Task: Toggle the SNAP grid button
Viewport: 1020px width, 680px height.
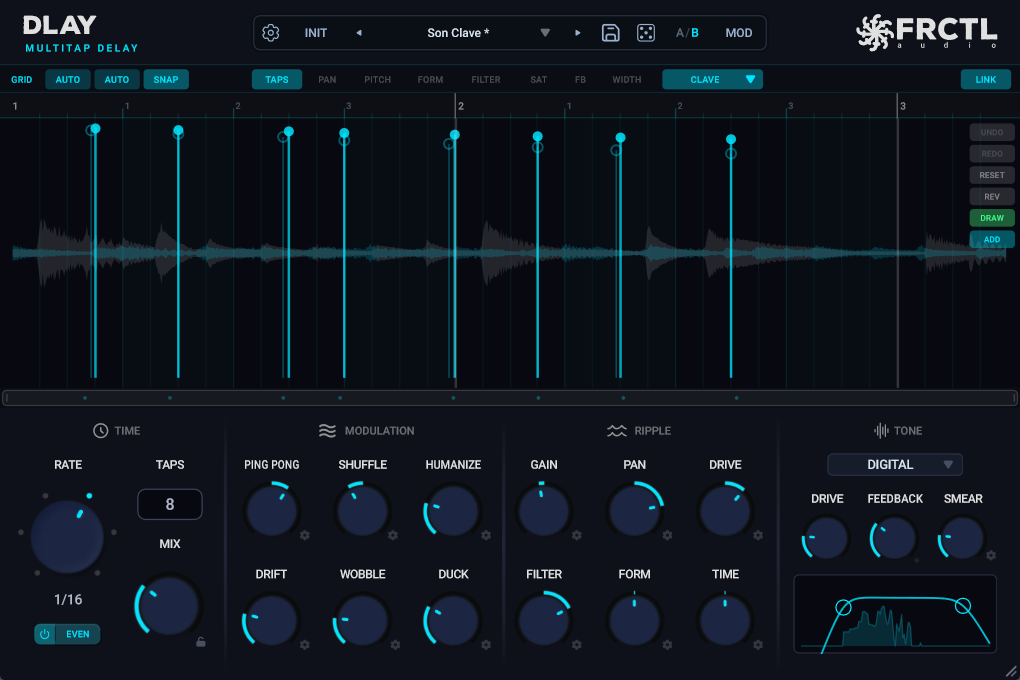Action: [166, 79]
